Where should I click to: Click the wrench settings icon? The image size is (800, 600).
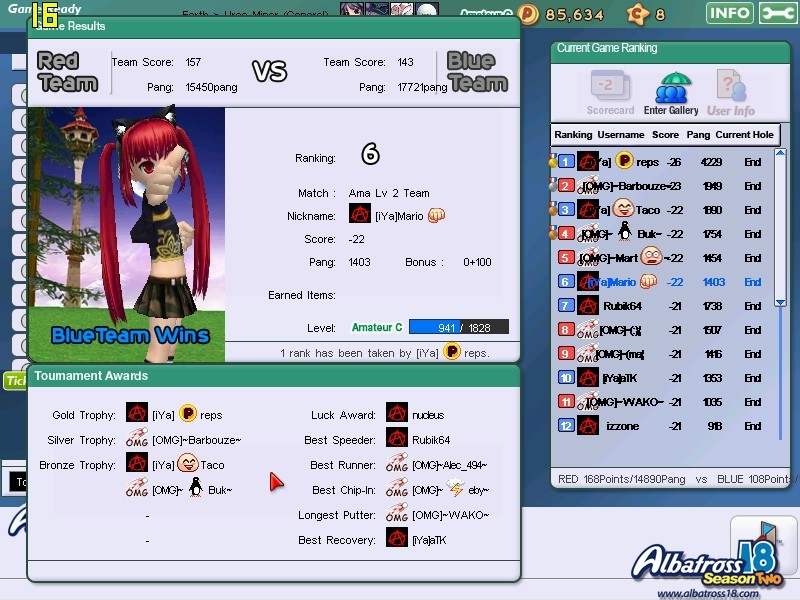click(x=777, y=13)
